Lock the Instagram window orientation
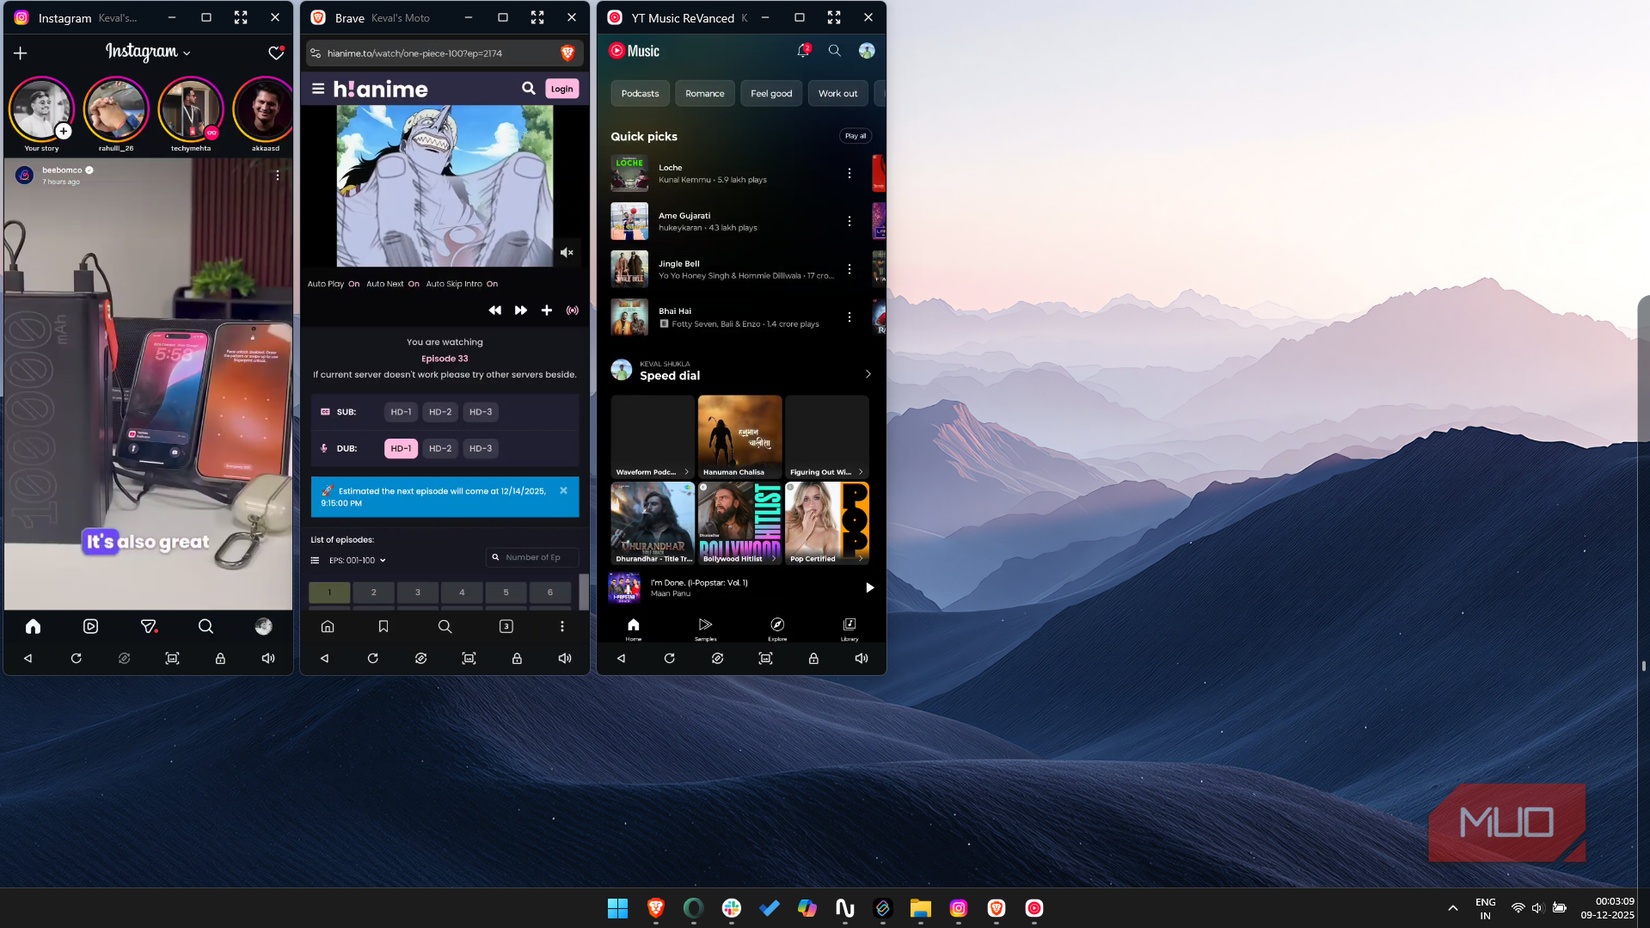1650x928 pixels. coord(220,659)
